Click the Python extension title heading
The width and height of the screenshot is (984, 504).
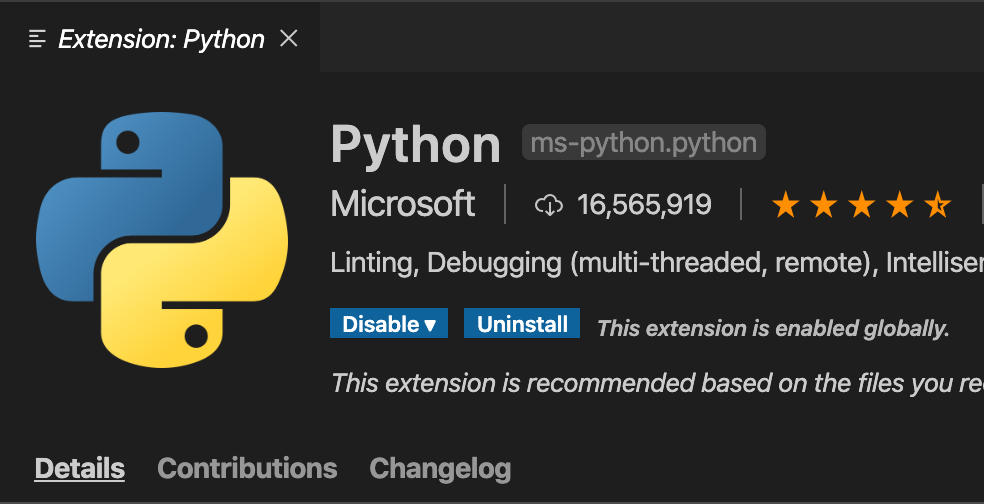click(416, 145)
